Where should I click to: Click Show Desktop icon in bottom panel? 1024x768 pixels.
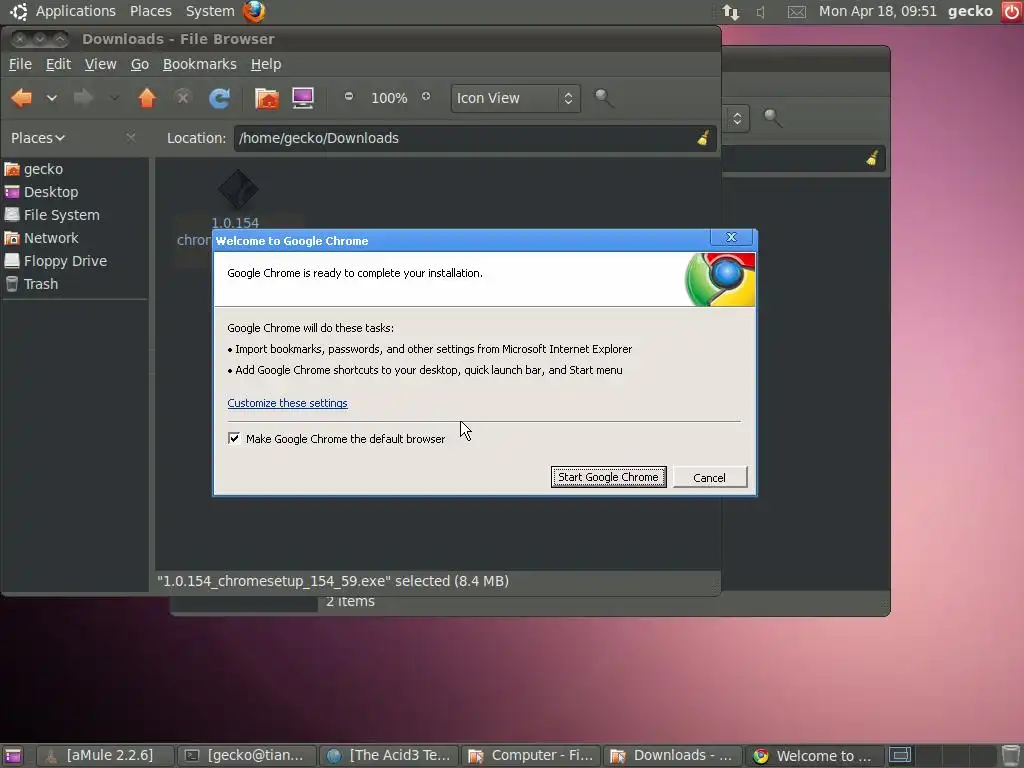12,756
